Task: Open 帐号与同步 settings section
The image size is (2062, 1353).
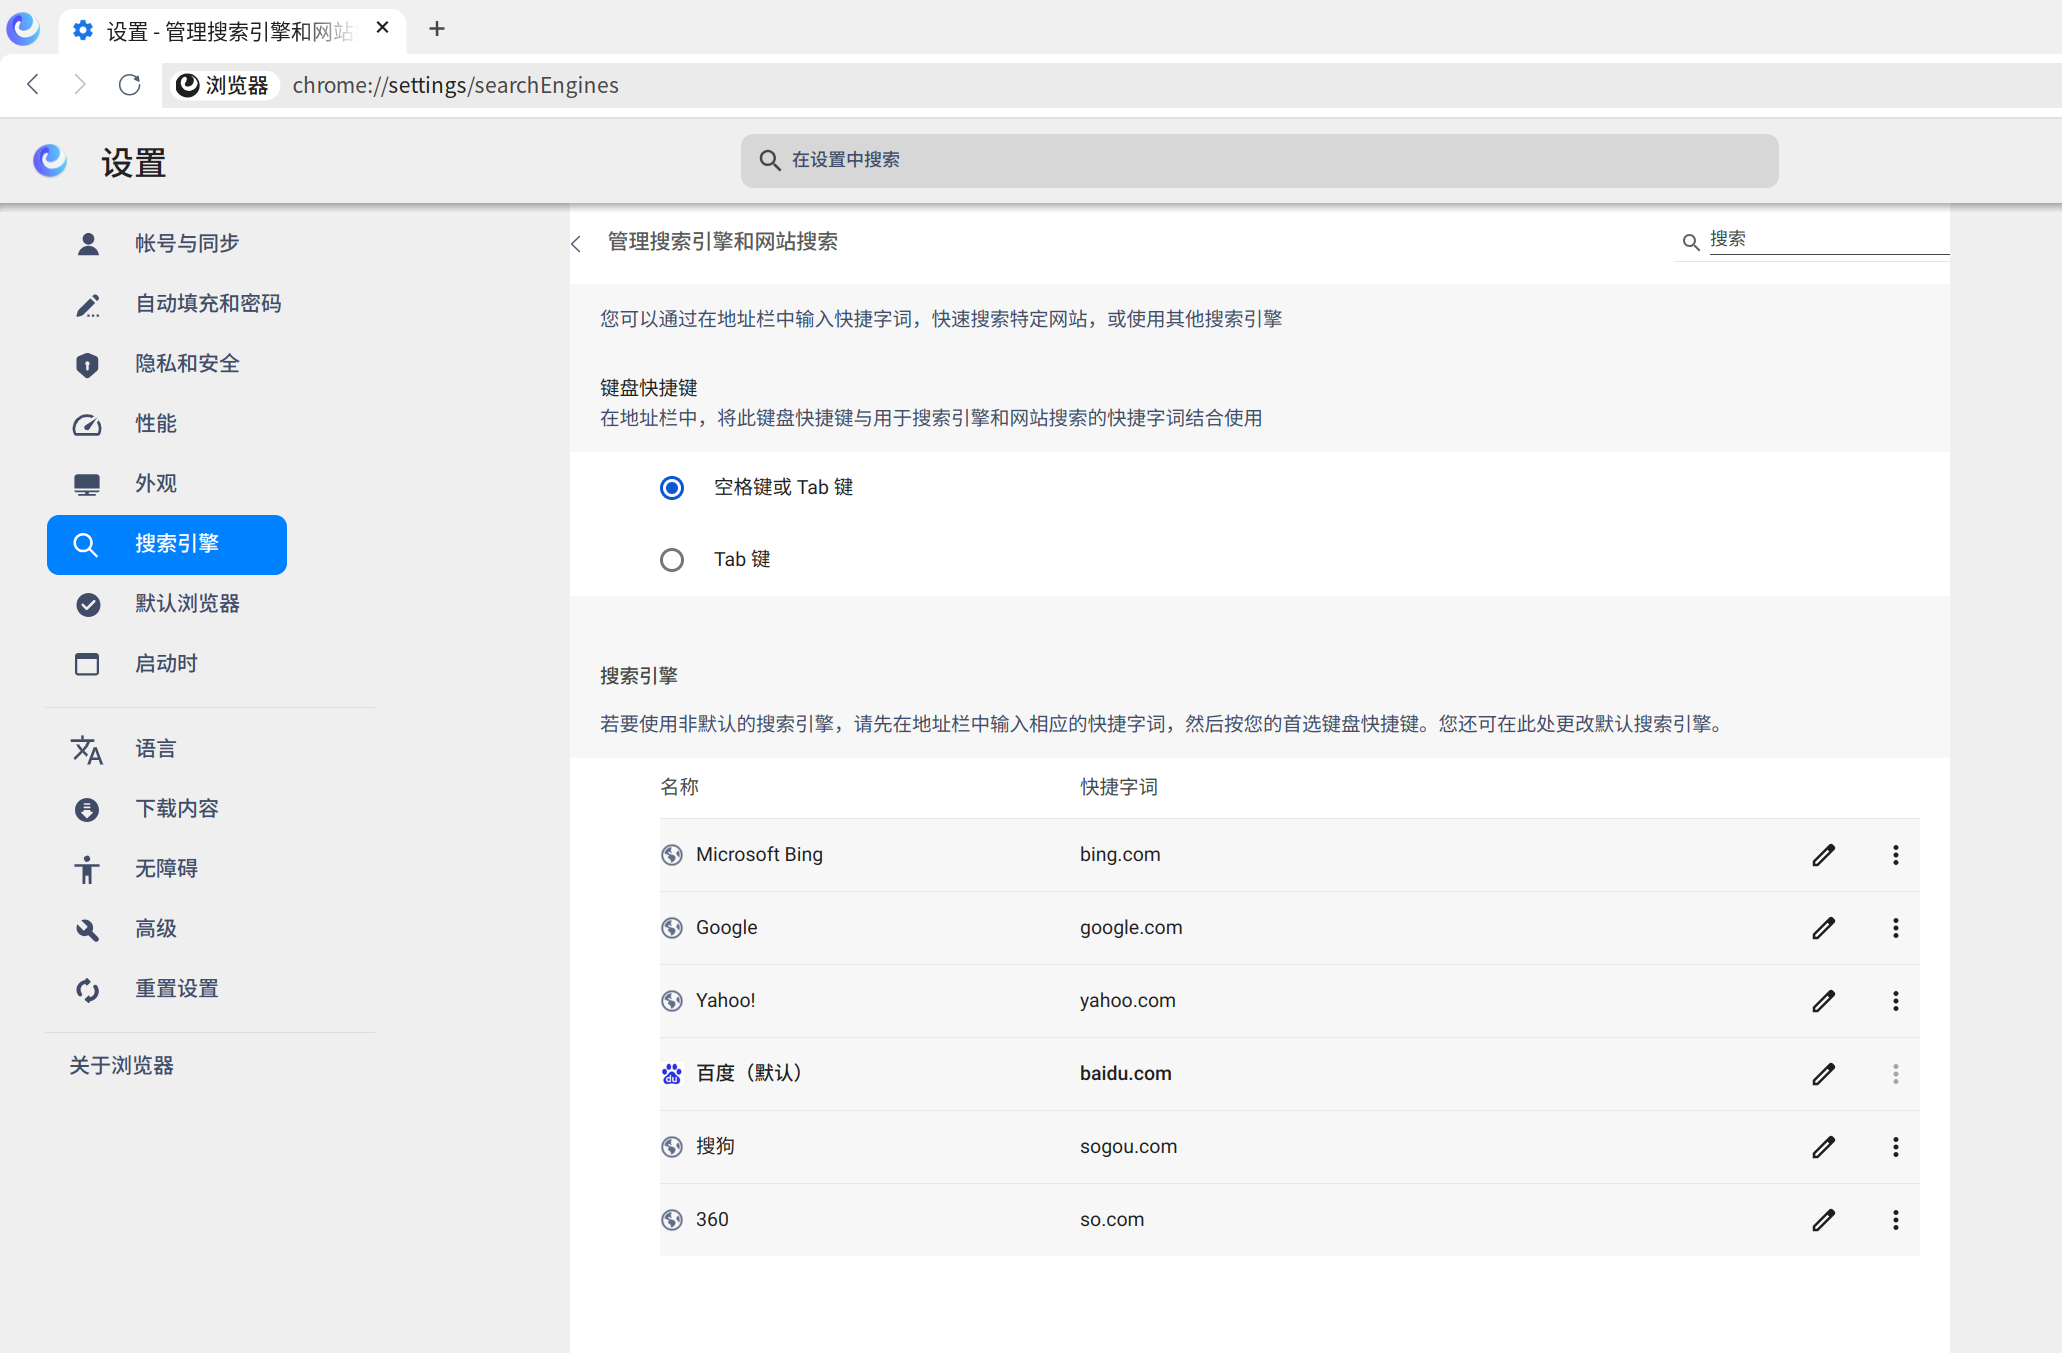Action: coord(167,244)
